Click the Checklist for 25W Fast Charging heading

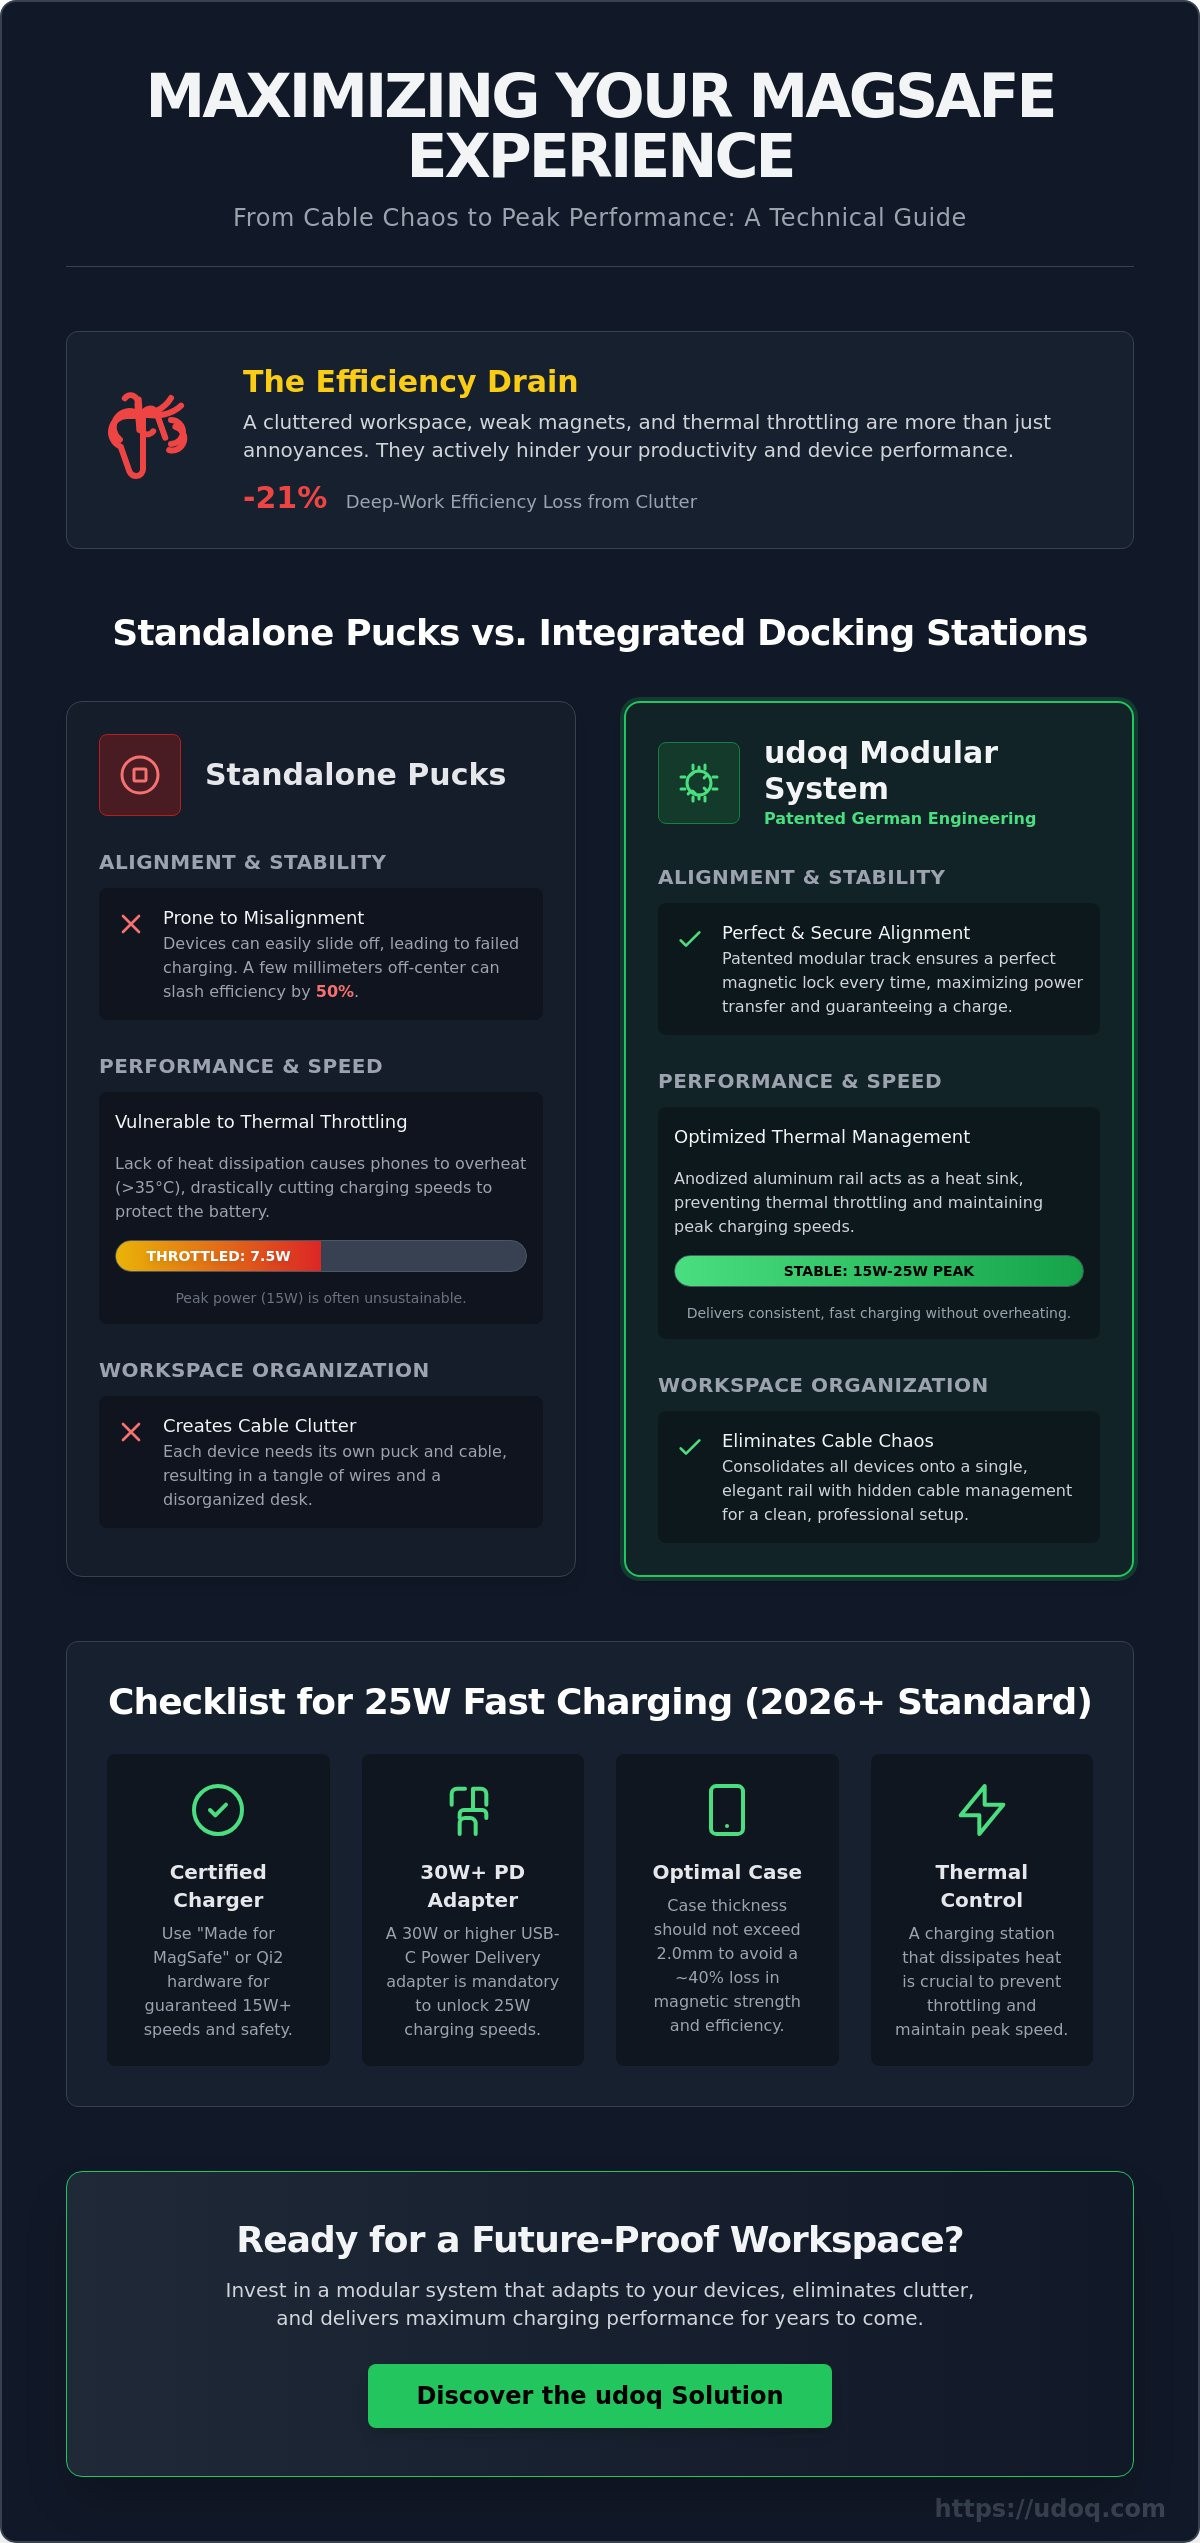(x=600, y=1702)
